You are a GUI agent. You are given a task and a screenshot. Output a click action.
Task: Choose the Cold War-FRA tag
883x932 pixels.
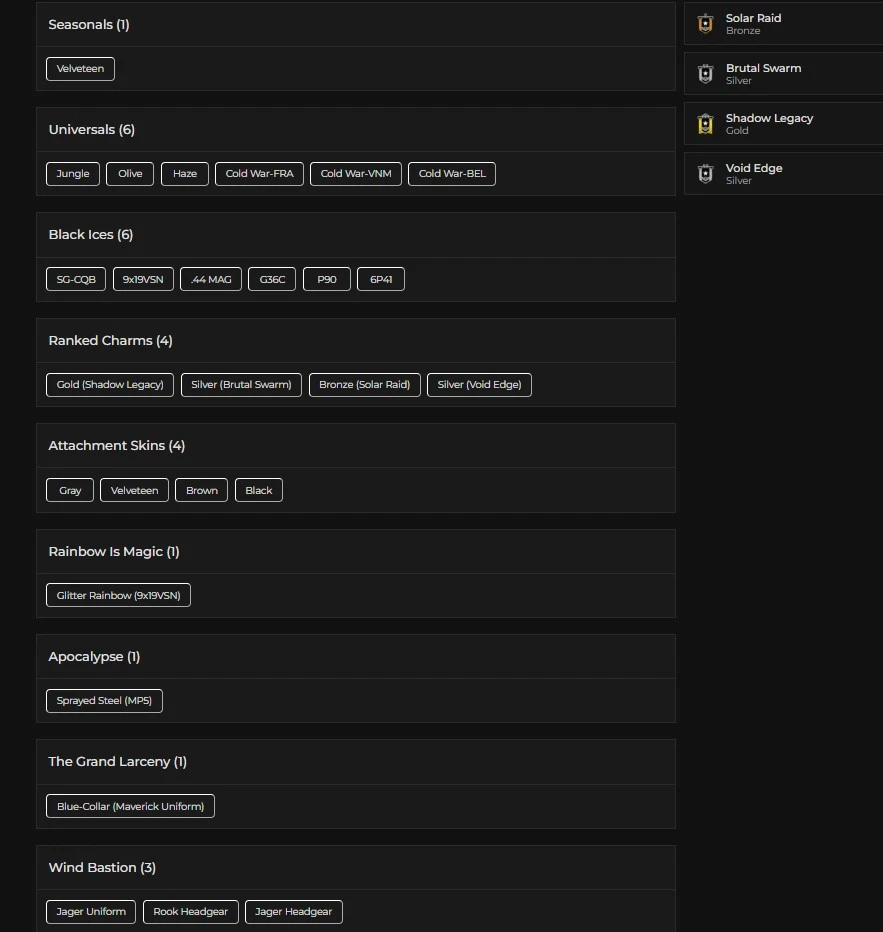pos(259,174)
